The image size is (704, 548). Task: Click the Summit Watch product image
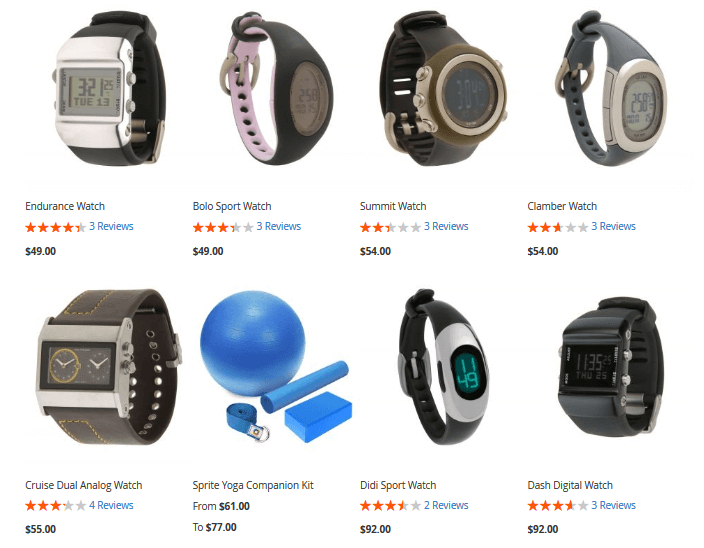[x=444, y=89]
